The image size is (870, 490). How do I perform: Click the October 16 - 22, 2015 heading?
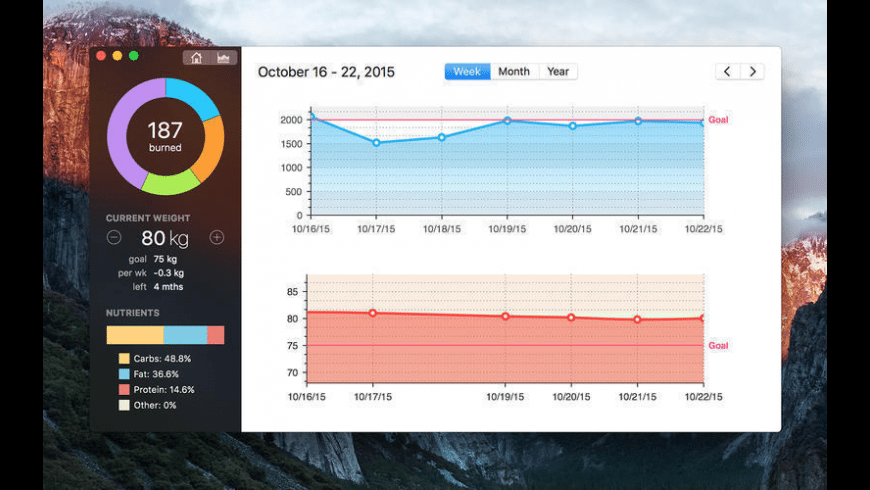pos(326,72)
